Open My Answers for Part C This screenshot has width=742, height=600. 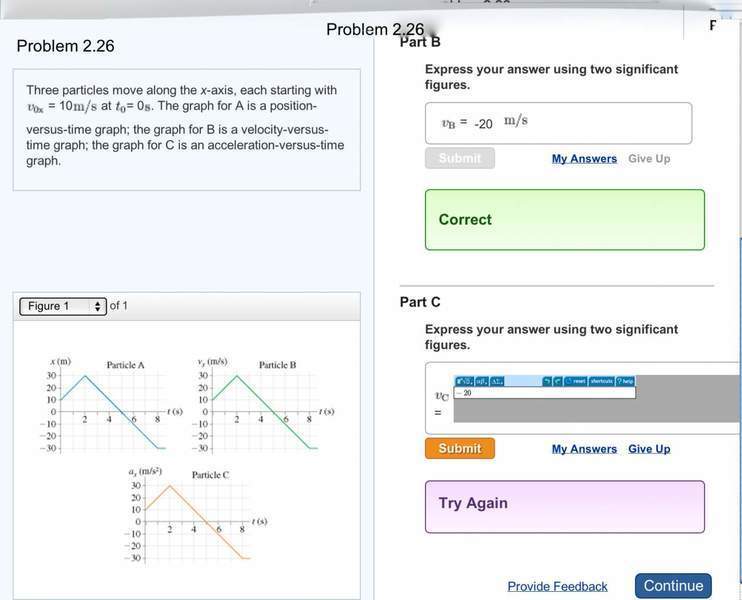(584, 449)
